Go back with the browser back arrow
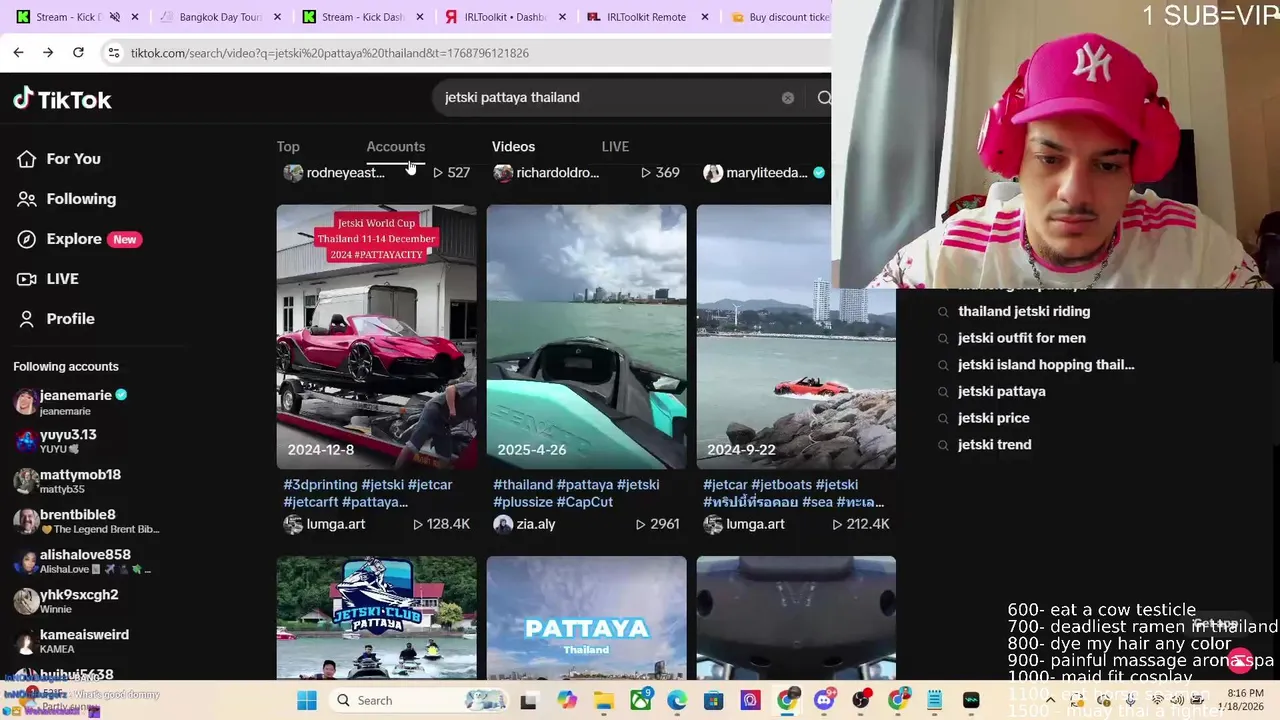 point(18,52)
